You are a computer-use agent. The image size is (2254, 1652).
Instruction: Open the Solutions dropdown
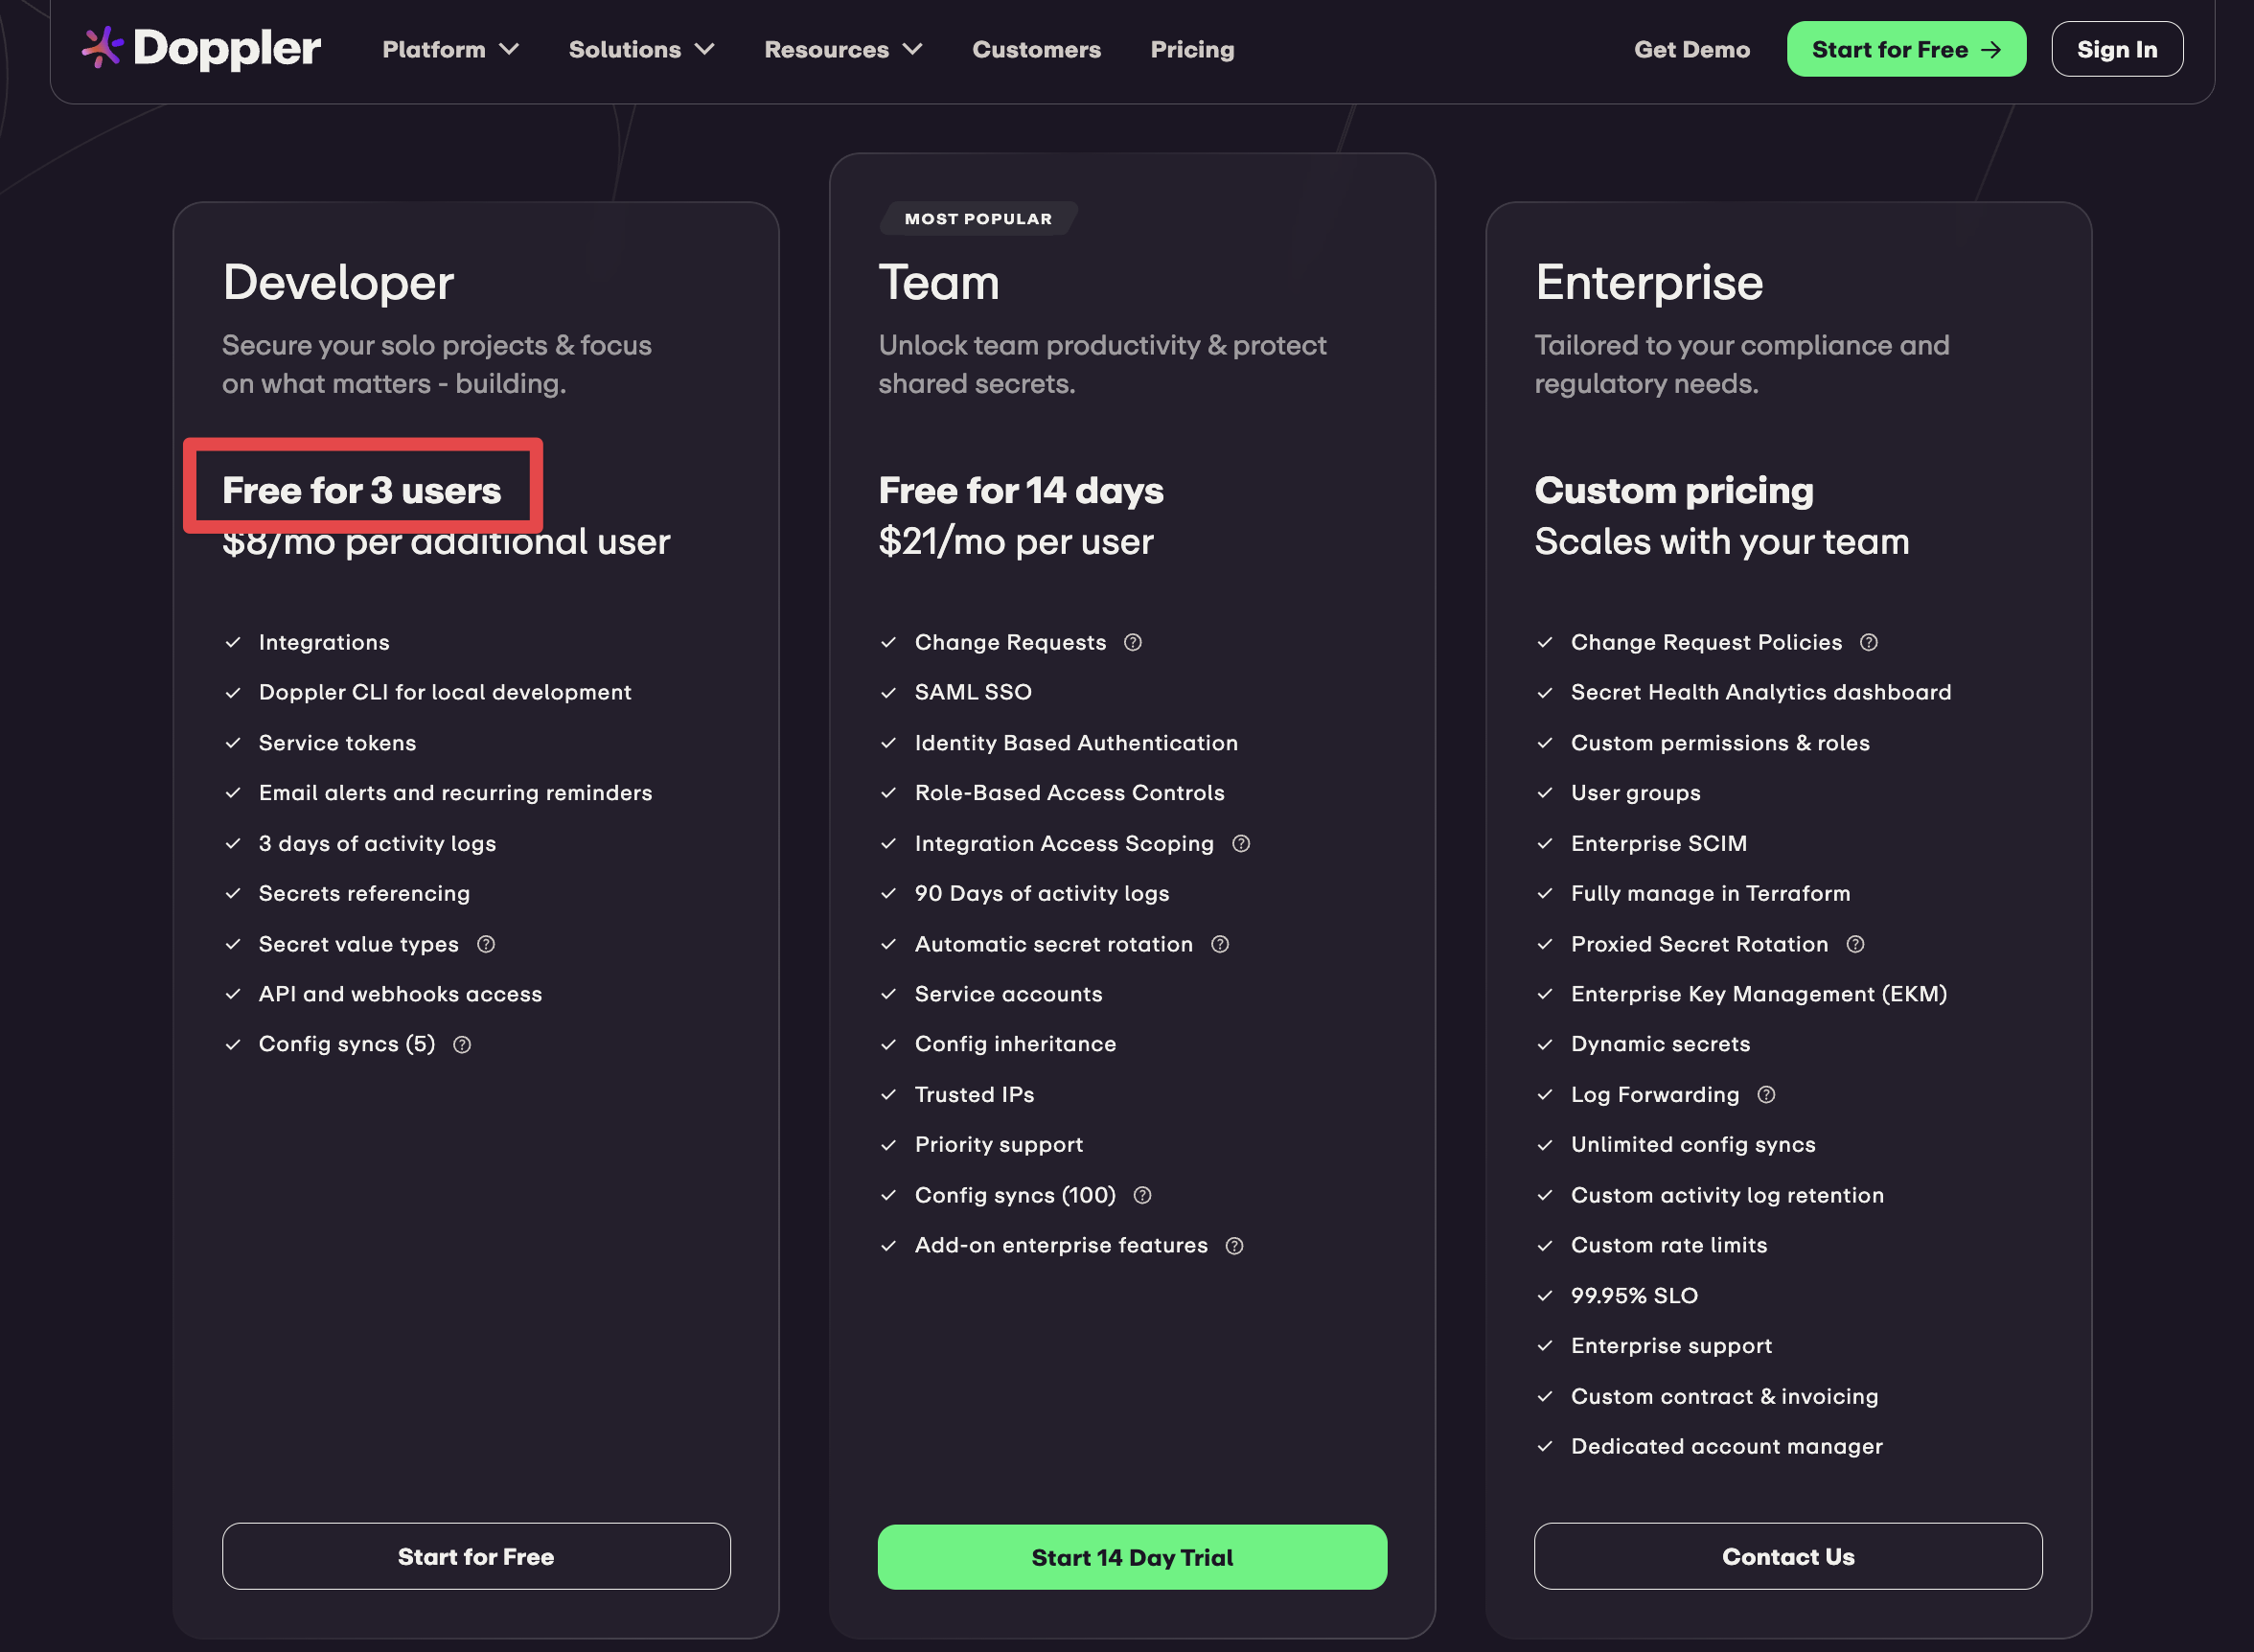tap(642, 49)
